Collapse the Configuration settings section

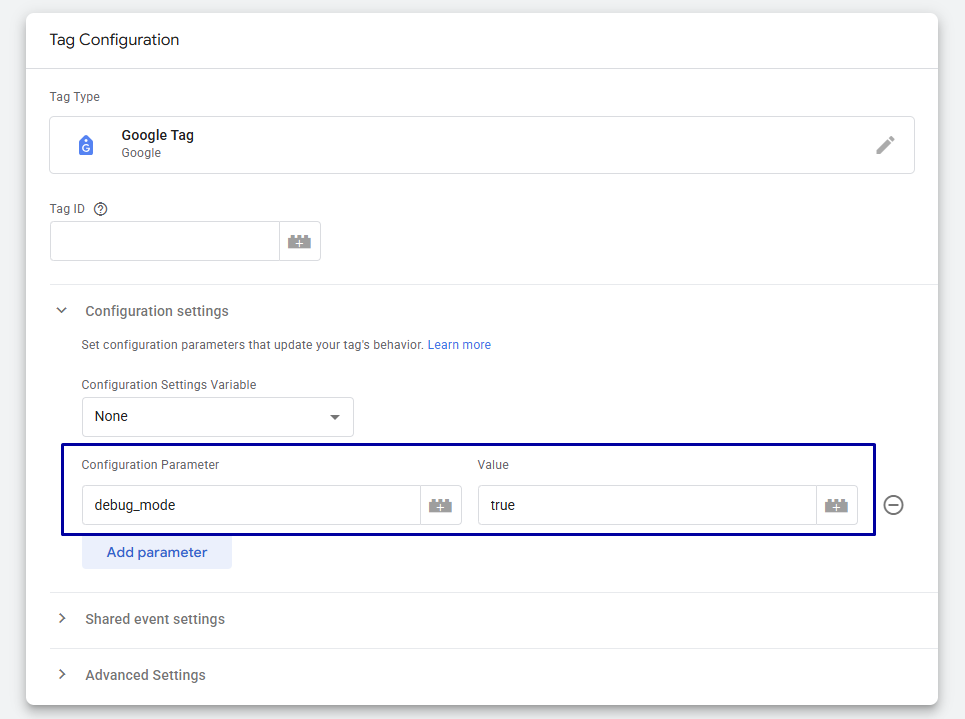[x=62, y=311]
